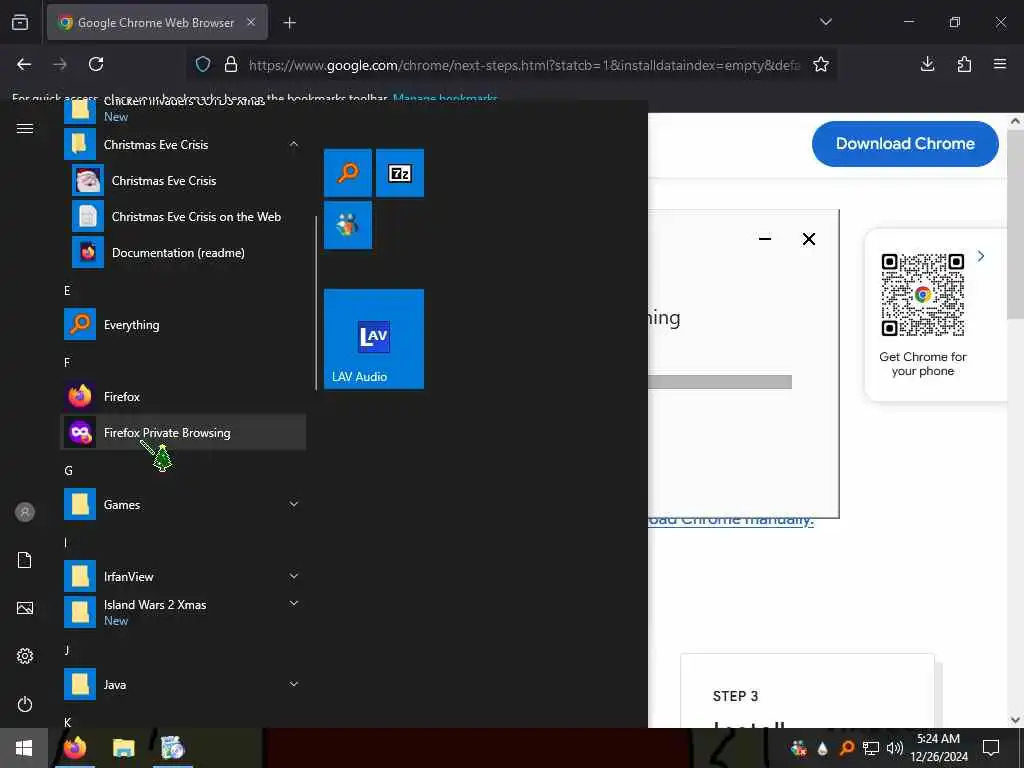Jump to letter E in app list
1024x768 pixels.
pyautogui.click(x=67, y=290)
